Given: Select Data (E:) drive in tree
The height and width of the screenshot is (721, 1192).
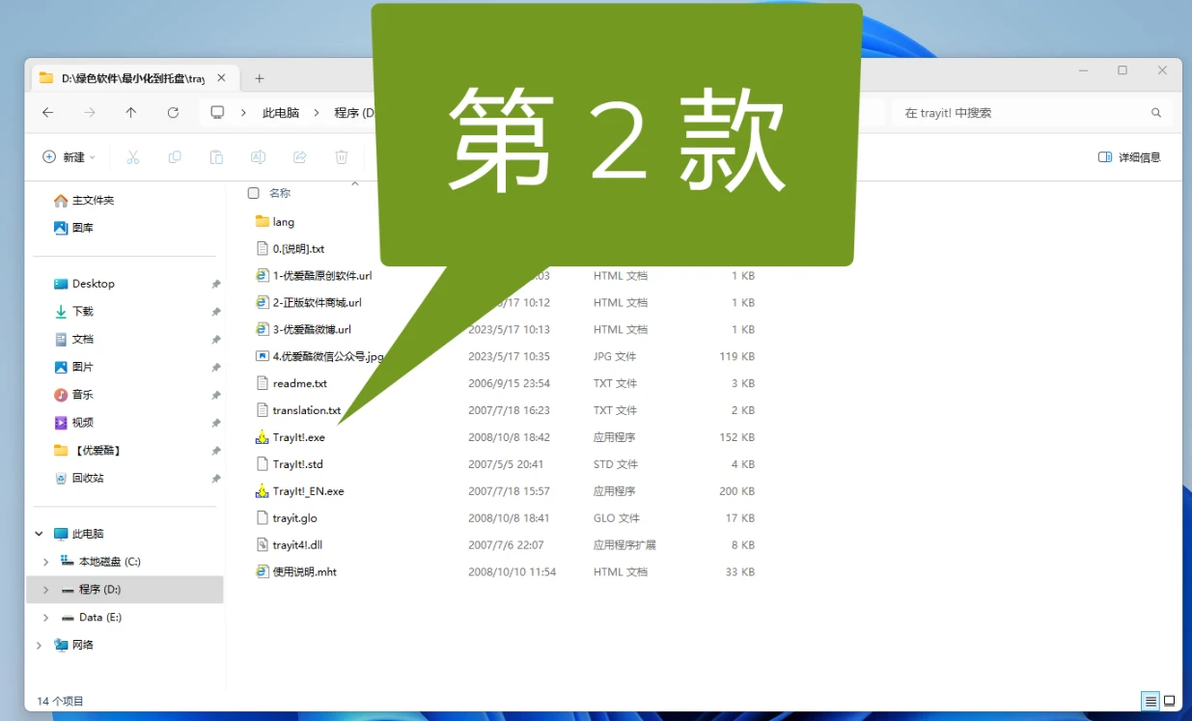Looking at the screenshot, I should [x=100, y=618].
